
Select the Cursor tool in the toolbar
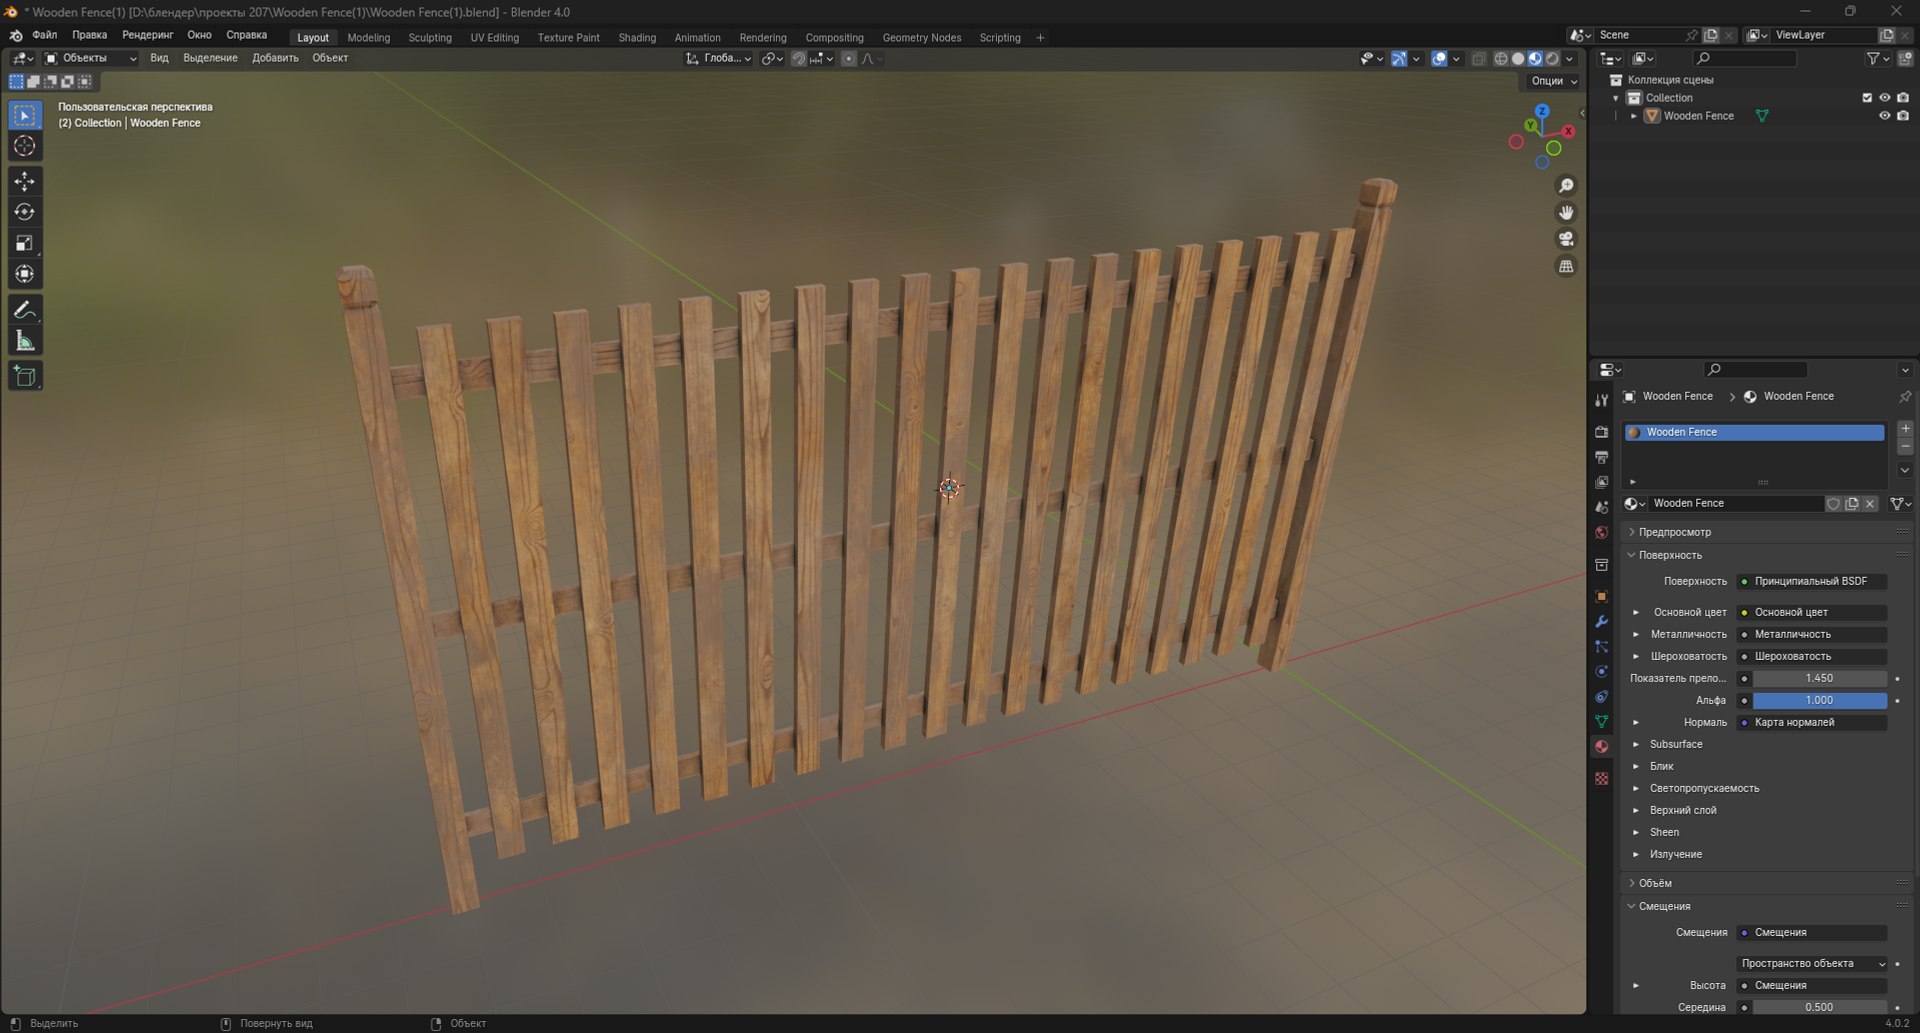tap(25, 146)
